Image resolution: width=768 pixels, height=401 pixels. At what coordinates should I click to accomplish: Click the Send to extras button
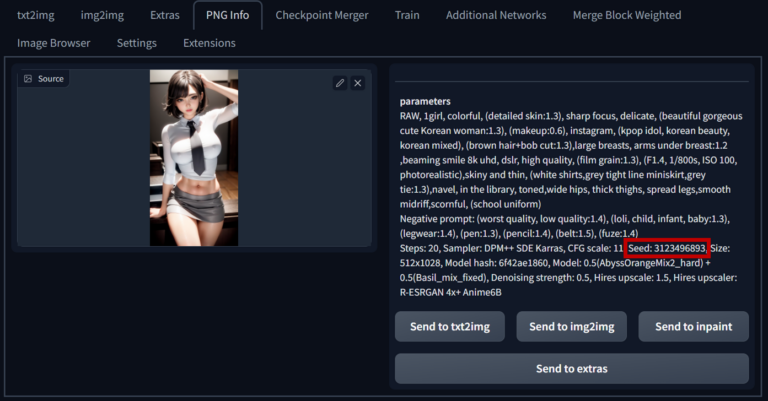coord(572,369)
